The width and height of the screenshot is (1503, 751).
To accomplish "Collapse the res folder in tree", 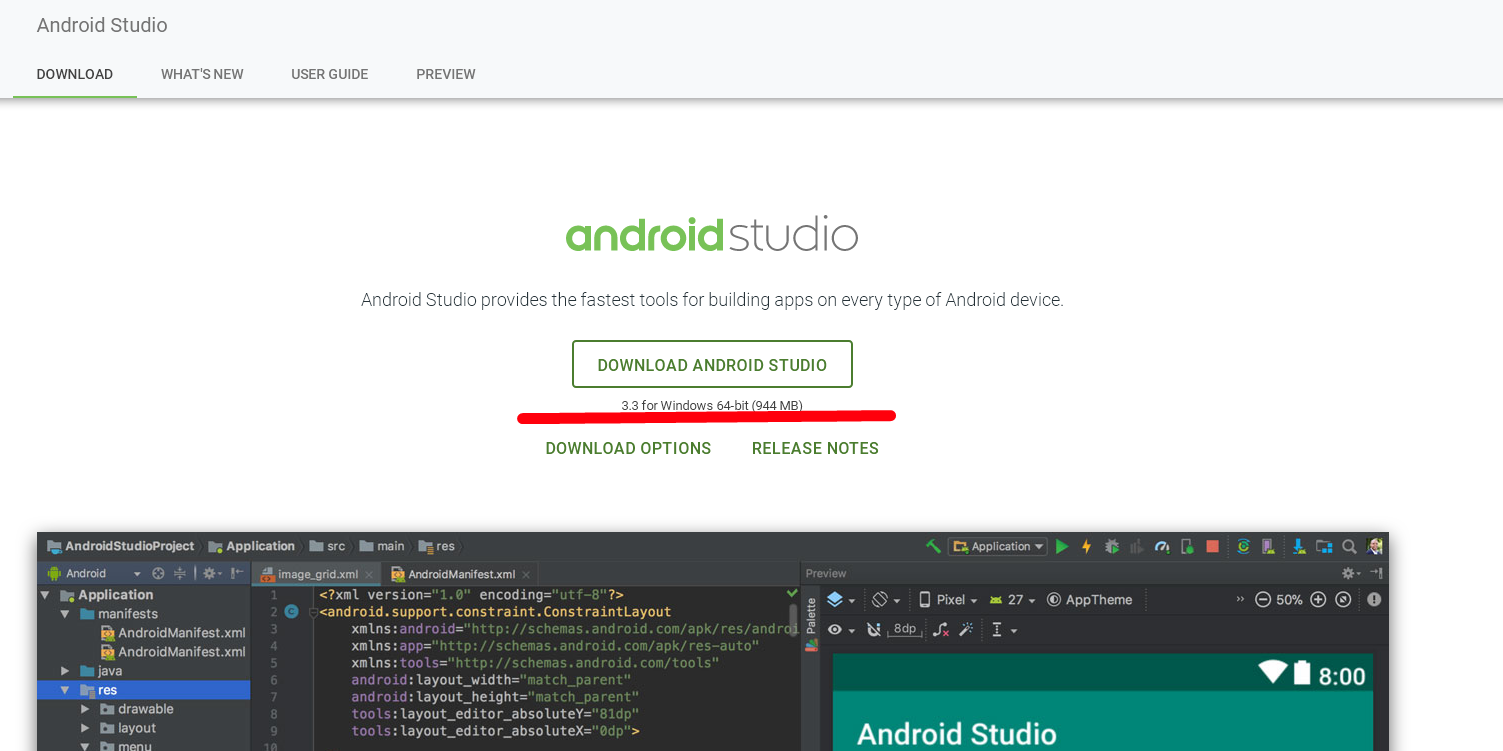I will (x=65, y=690).
